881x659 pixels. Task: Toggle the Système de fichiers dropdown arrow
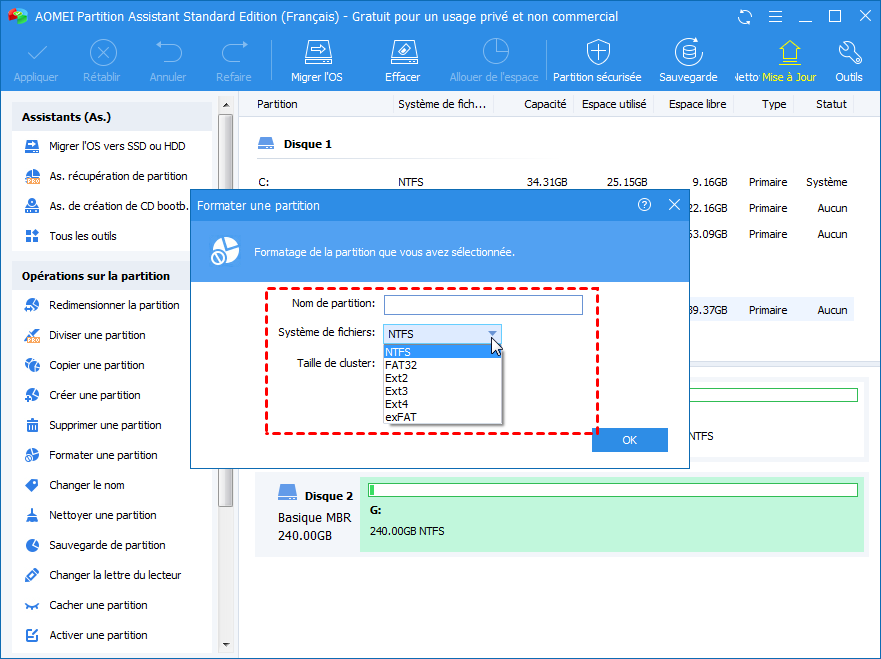[492, 334]
